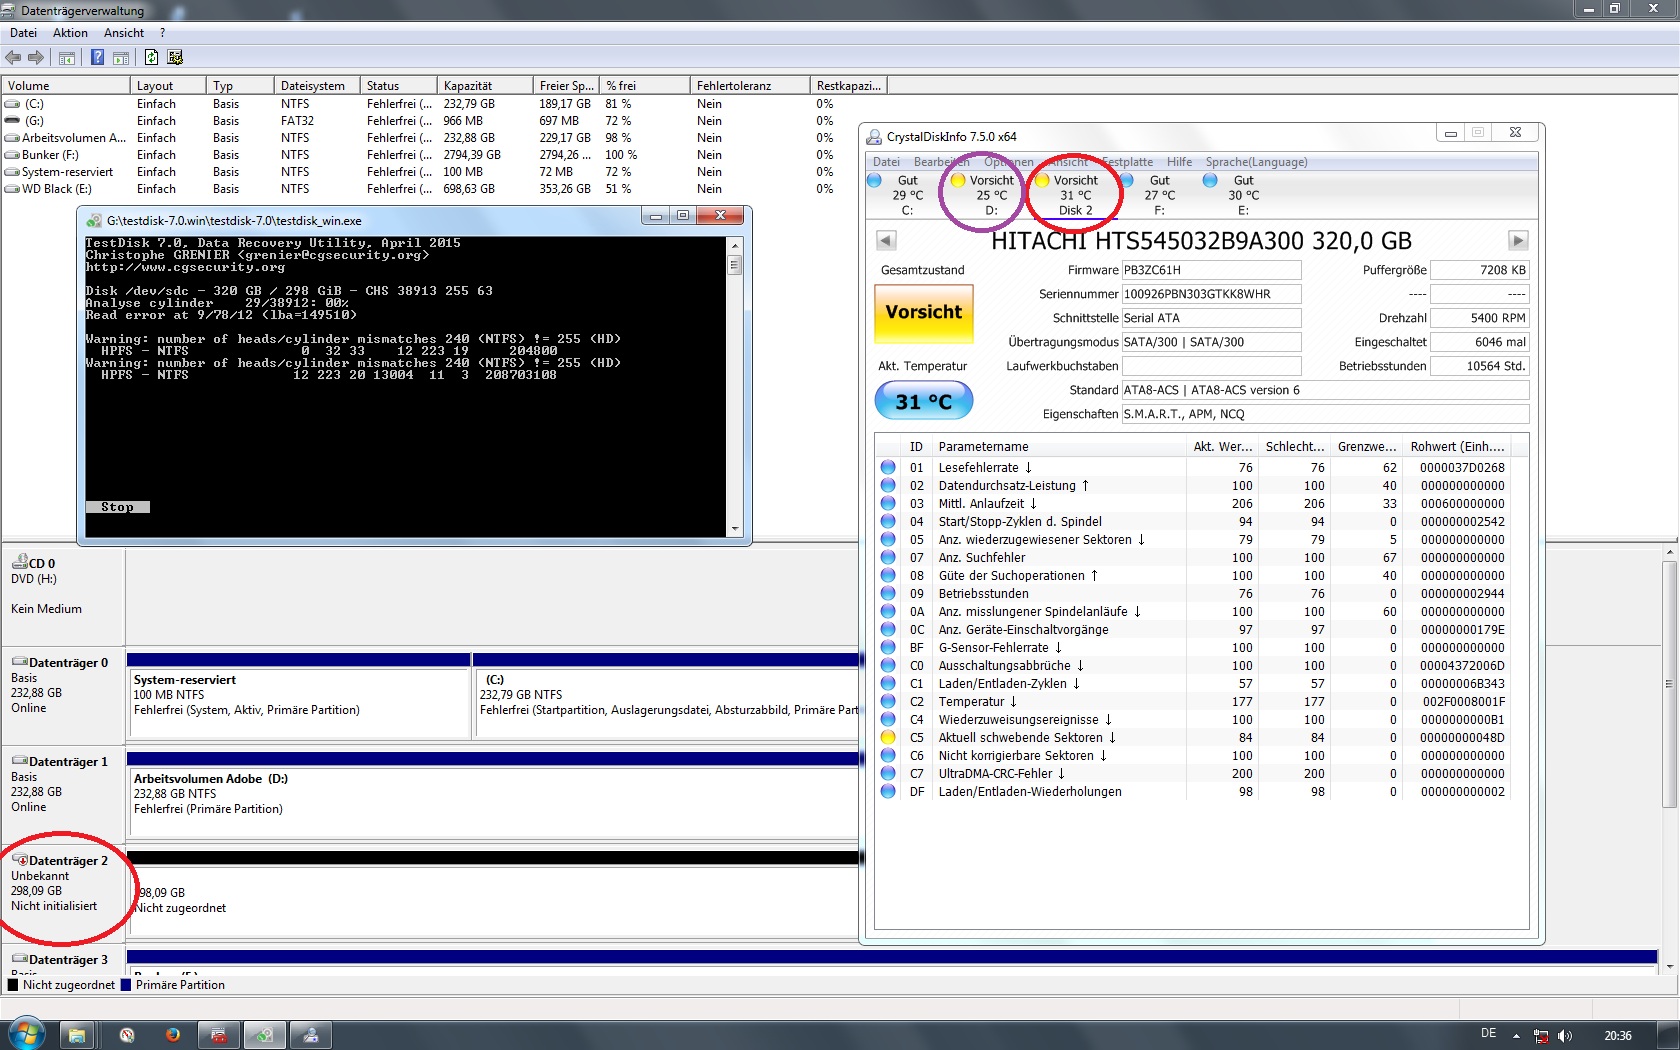Screen dimensions: 1680x1050
Task: Click the 20:36 clock in system tray
Action: tap(1618, 1036)
